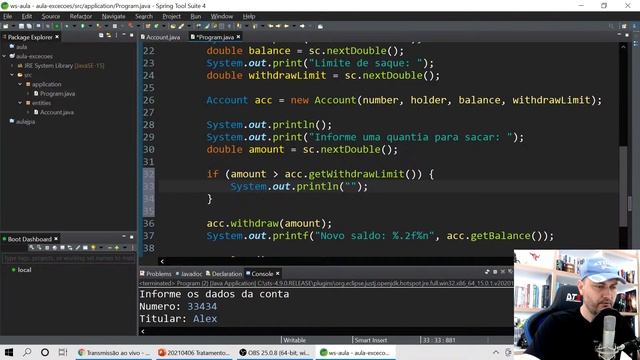640x360 pixels.
Task: Click the New Java Package toolbar icon
Action: (x=148, y=26)
